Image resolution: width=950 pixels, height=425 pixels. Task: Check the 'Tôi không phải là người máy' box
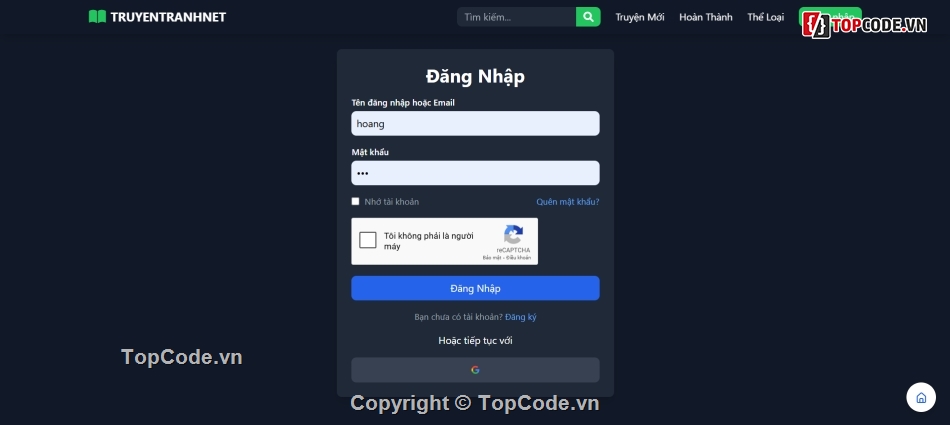click(368, 240)
